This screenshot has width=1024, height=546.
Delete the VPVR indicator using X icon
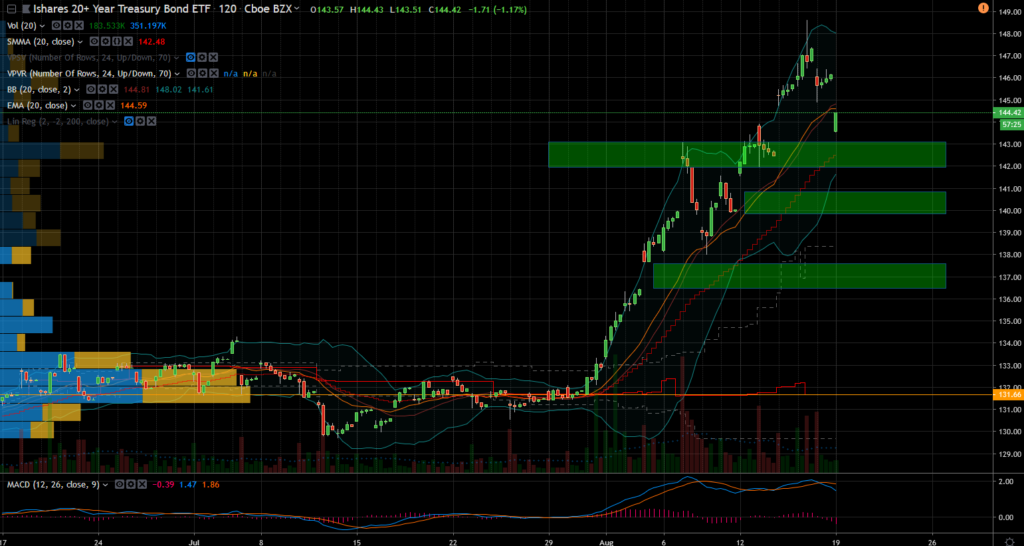click(x=214, y=73)
